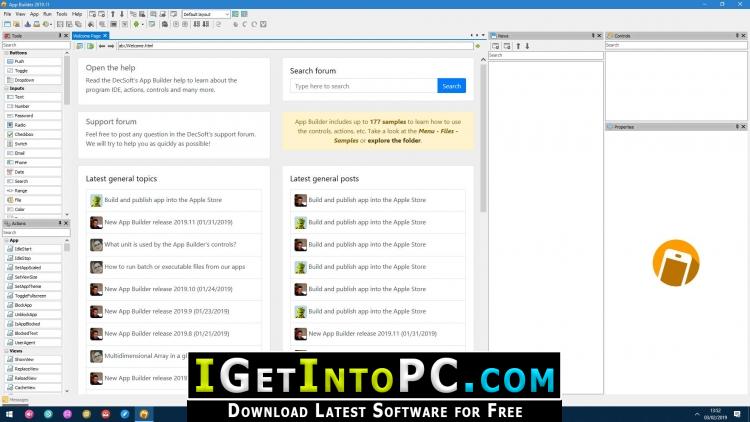Close the Welcome Page tab
This screenshot has height=422, width=750.
pos(105,36)
